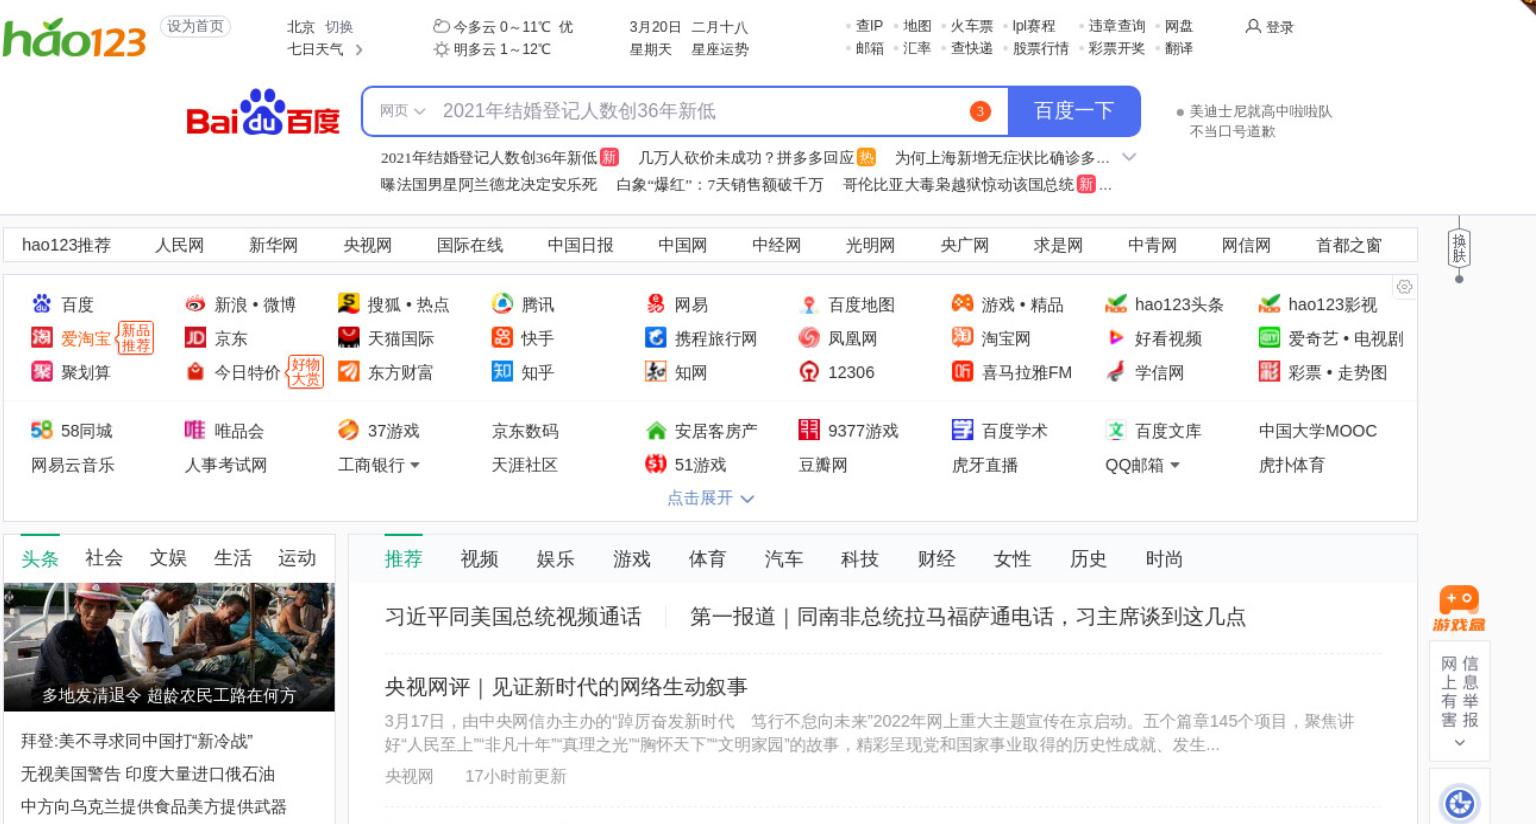This screenshot has height=824, width=1536.
Task: Open the Ctrip icon 携程旅行网
Action: tap(655, 338)
